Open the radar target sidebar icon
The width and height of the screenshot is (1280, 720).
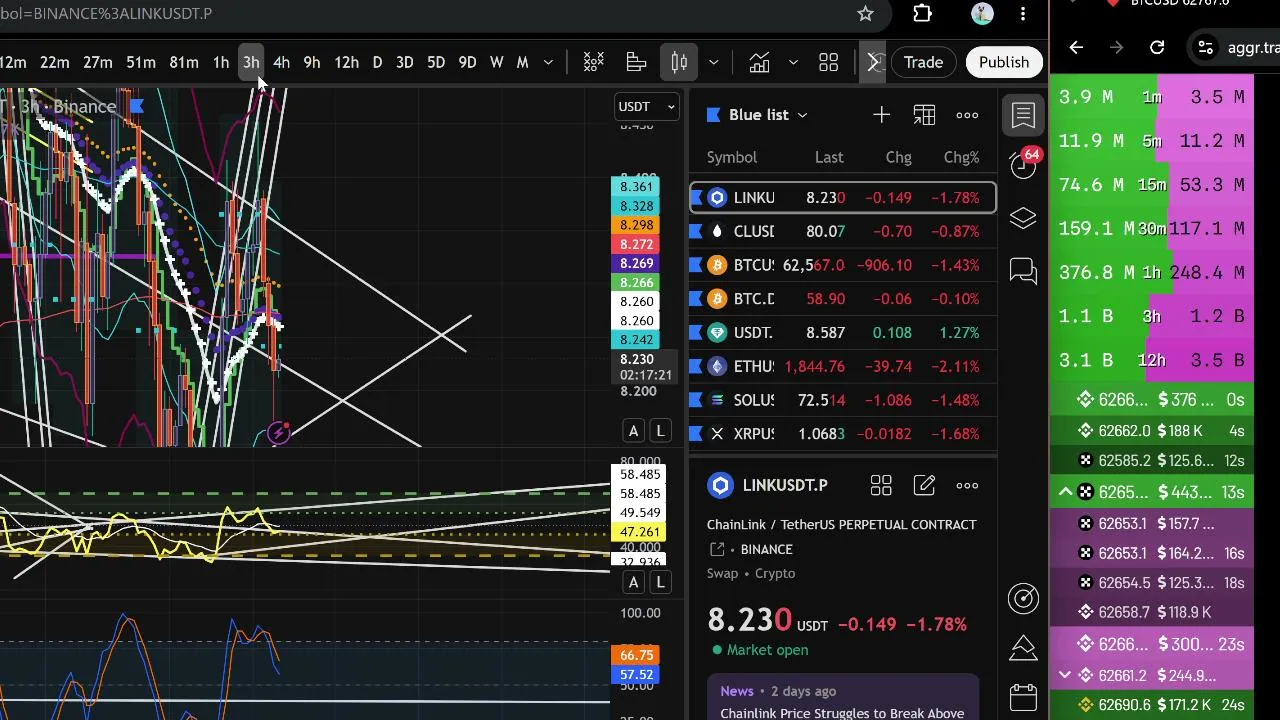click(1023, 598)
